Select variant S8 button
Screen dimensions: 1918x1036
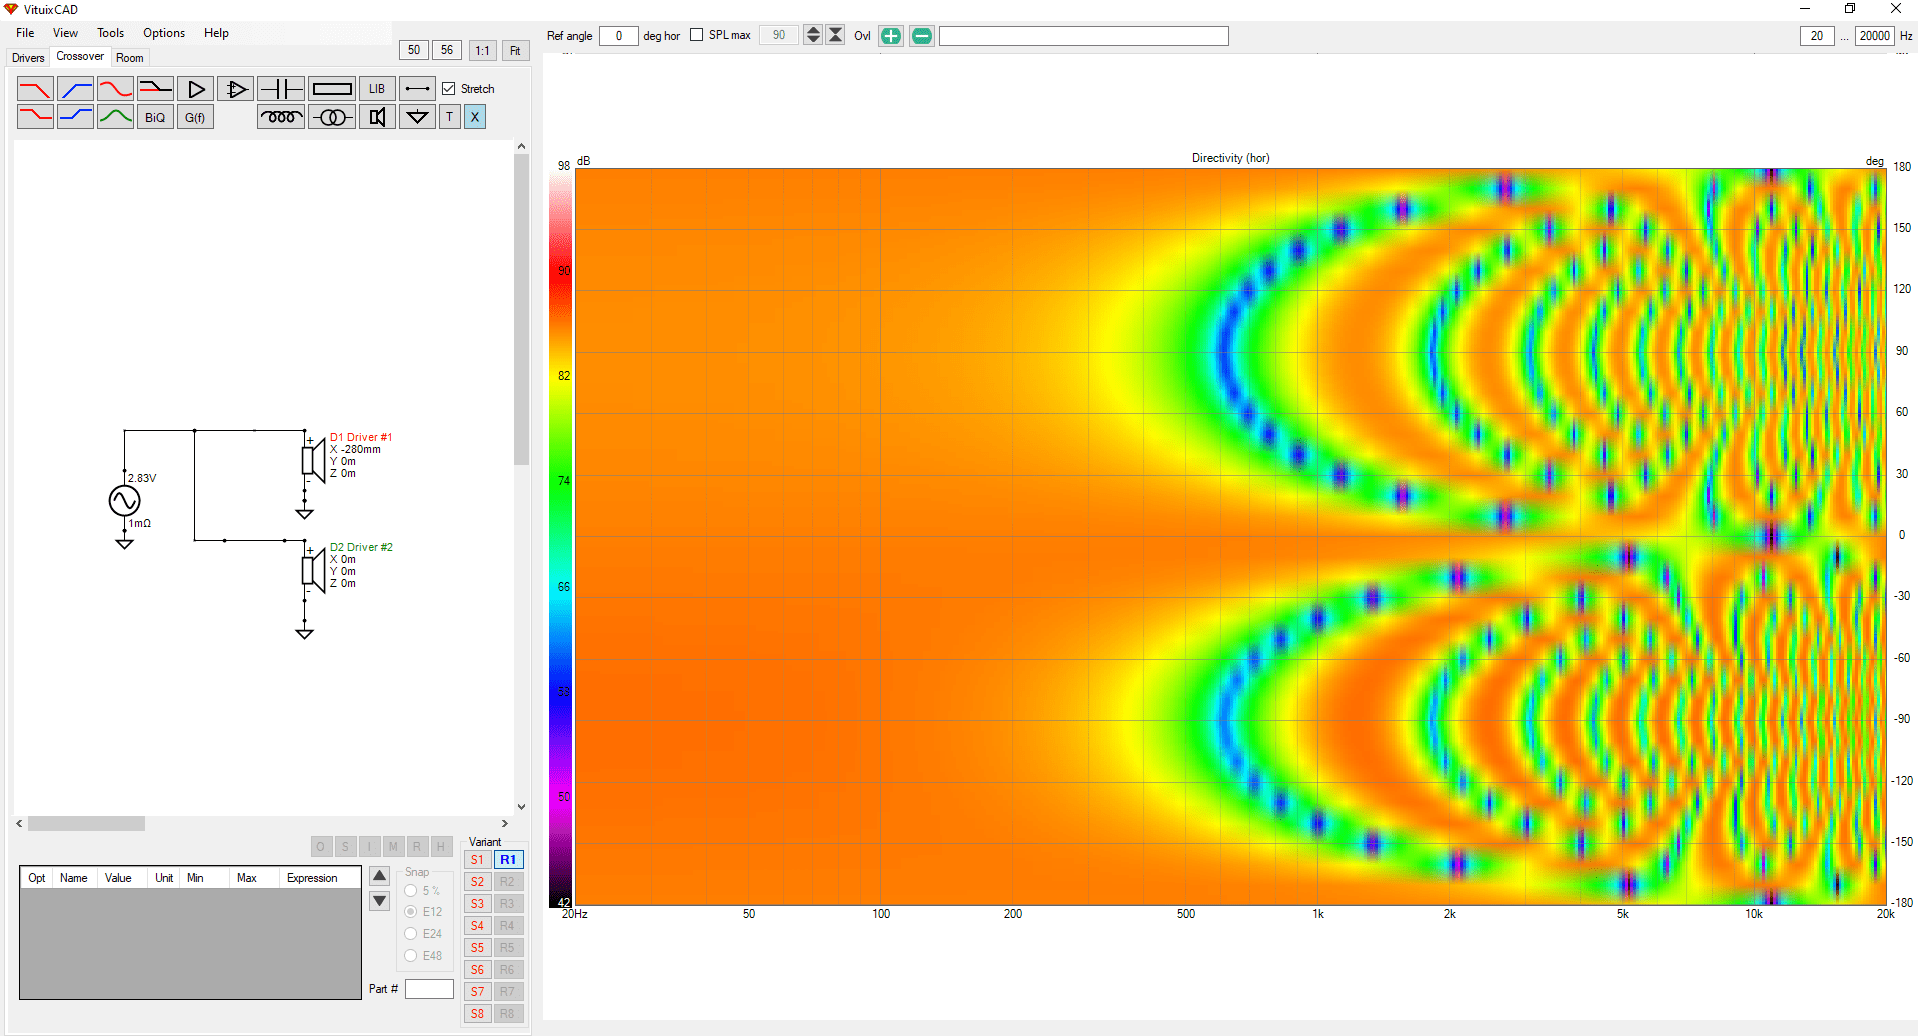[477, 1014]
